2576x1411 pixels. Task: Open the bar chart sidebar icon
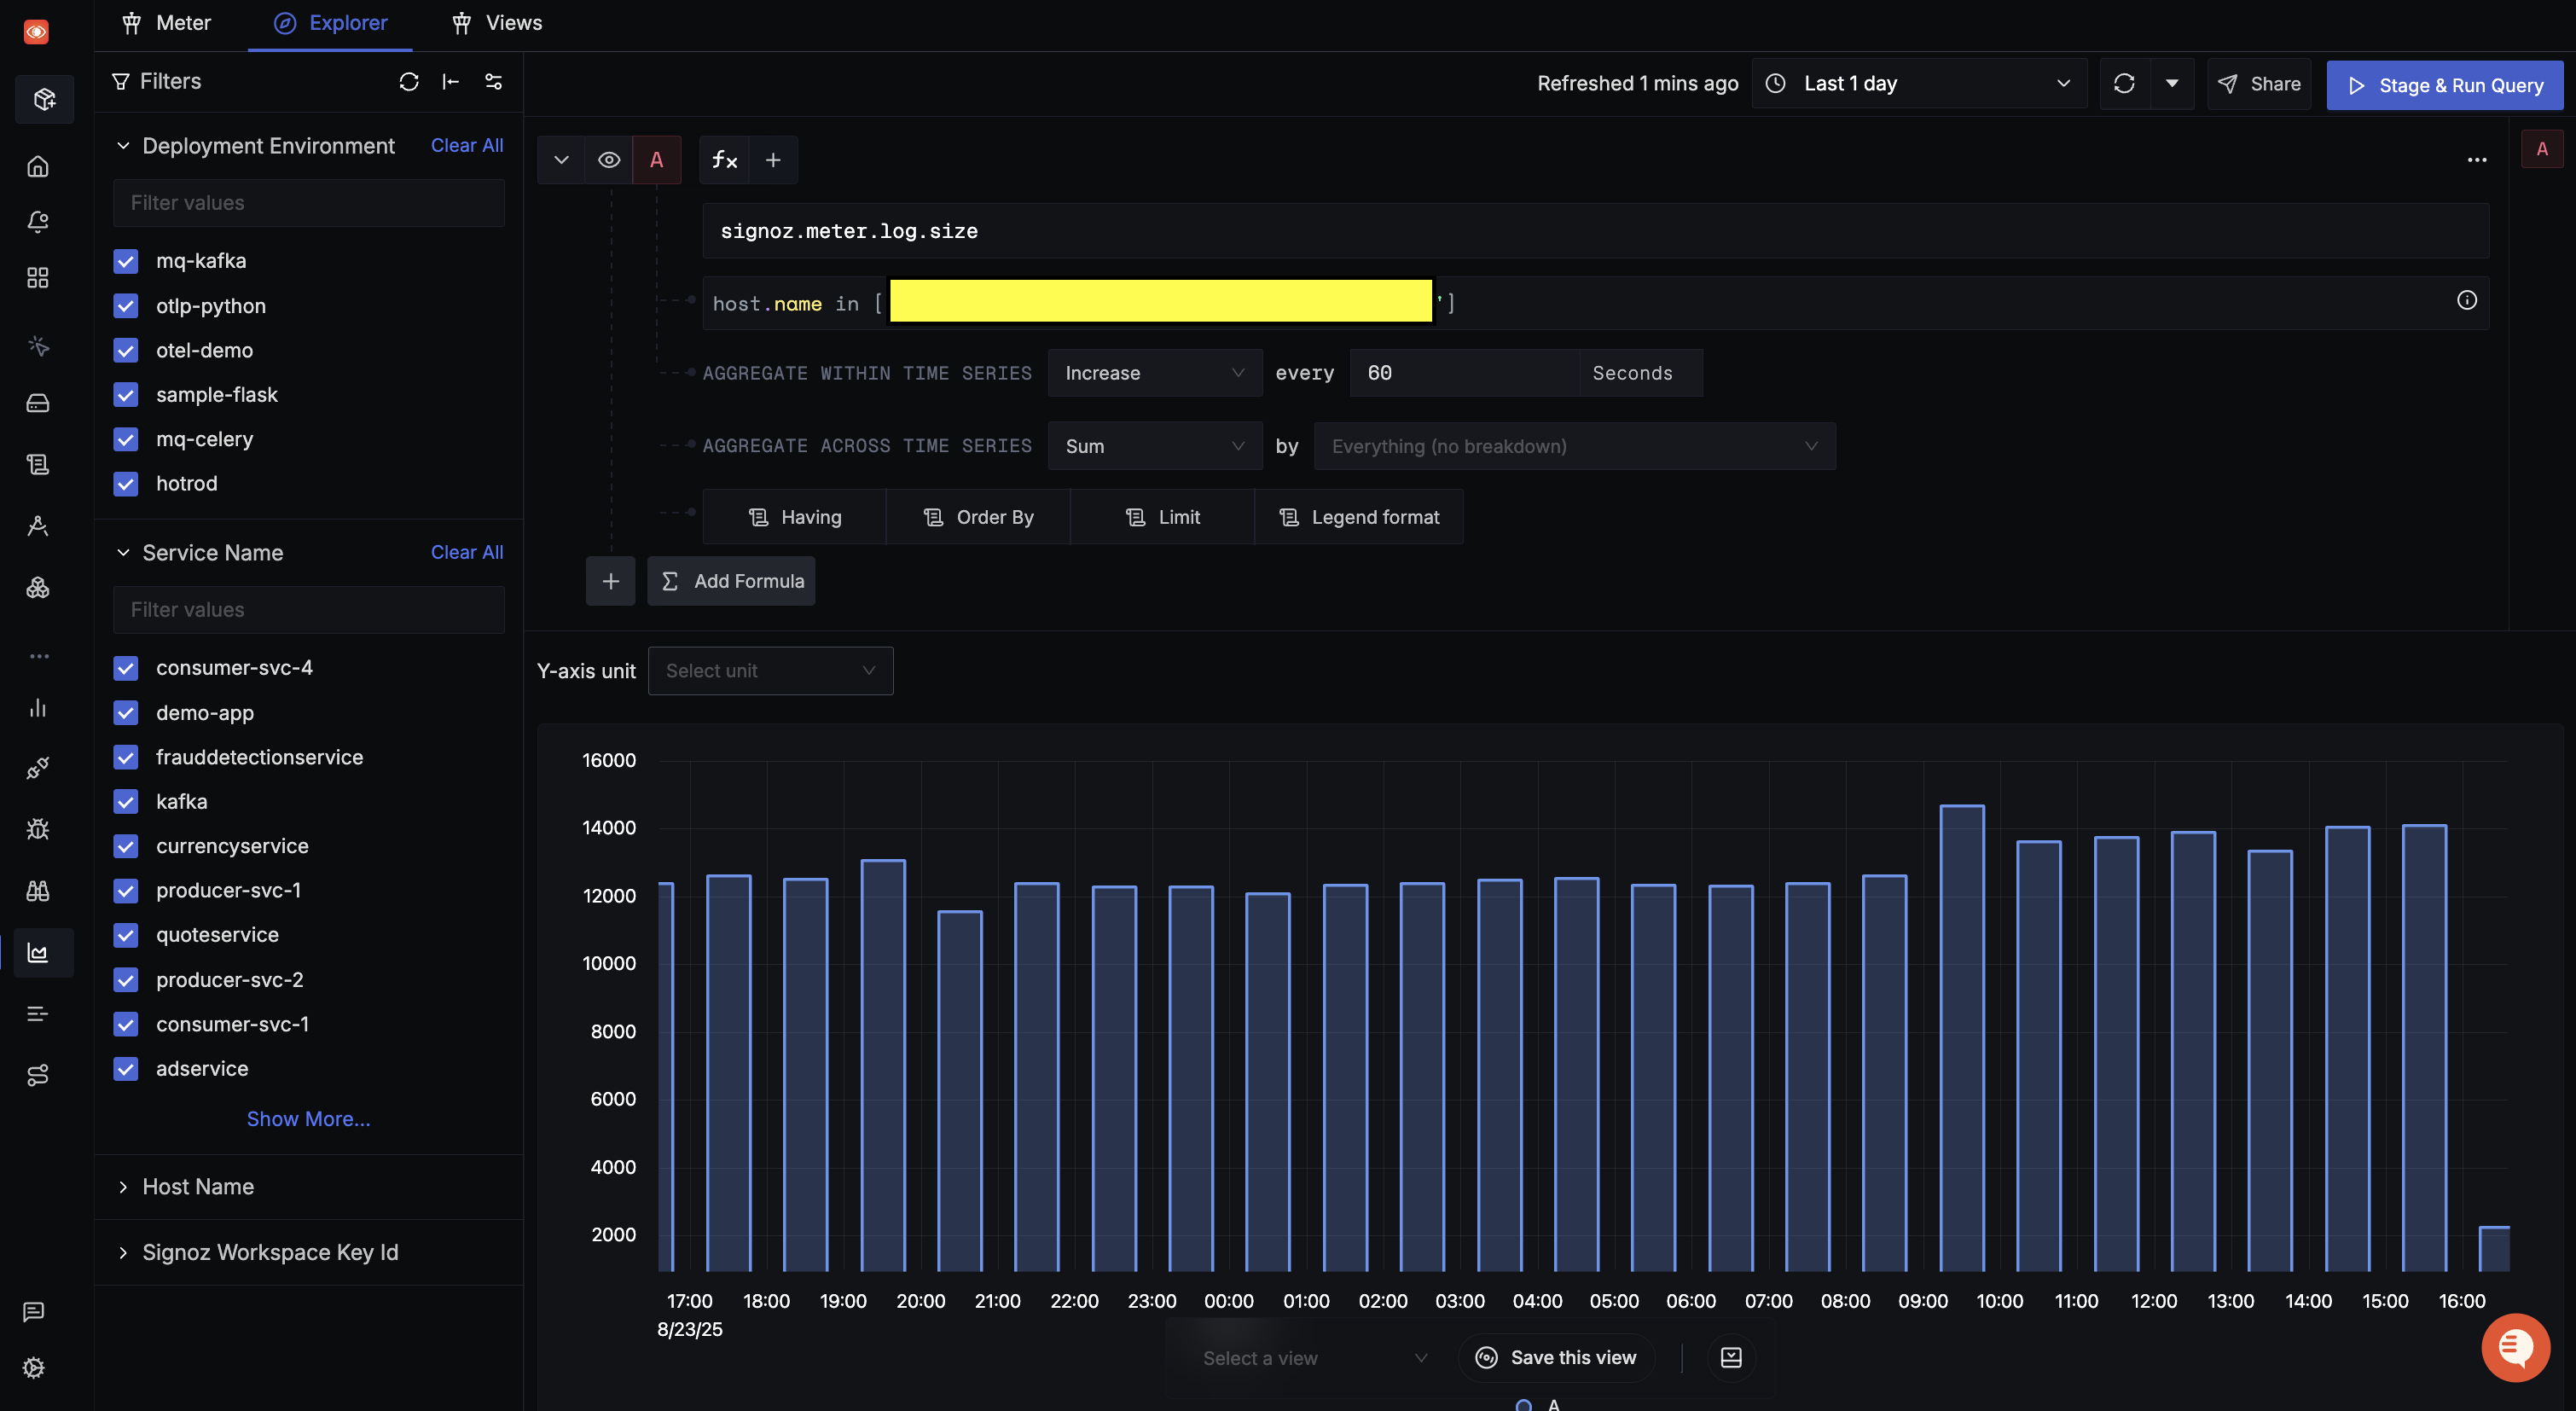38,708
